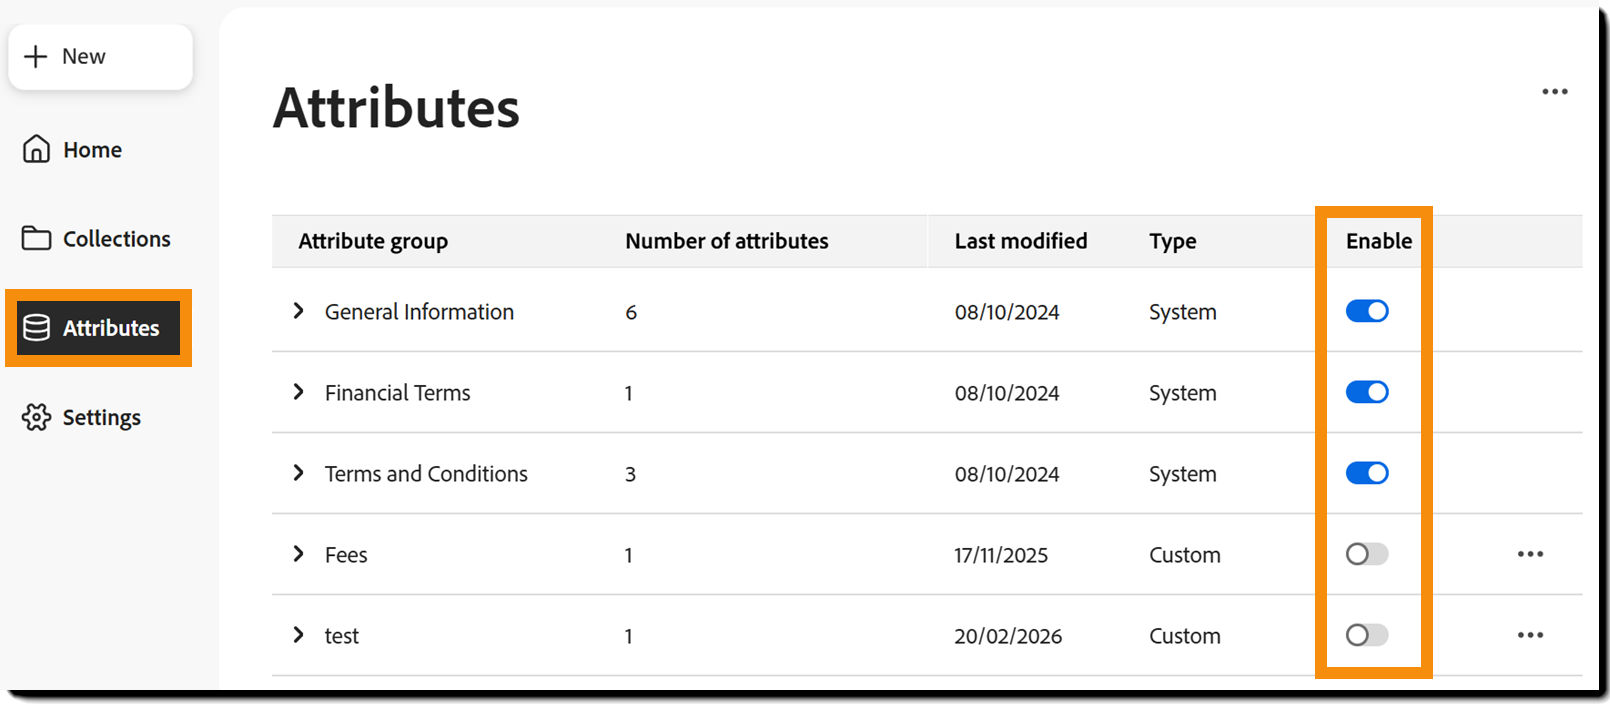
Task: Click the Home icon in the sidebar
Action: (x=36, y=148)
